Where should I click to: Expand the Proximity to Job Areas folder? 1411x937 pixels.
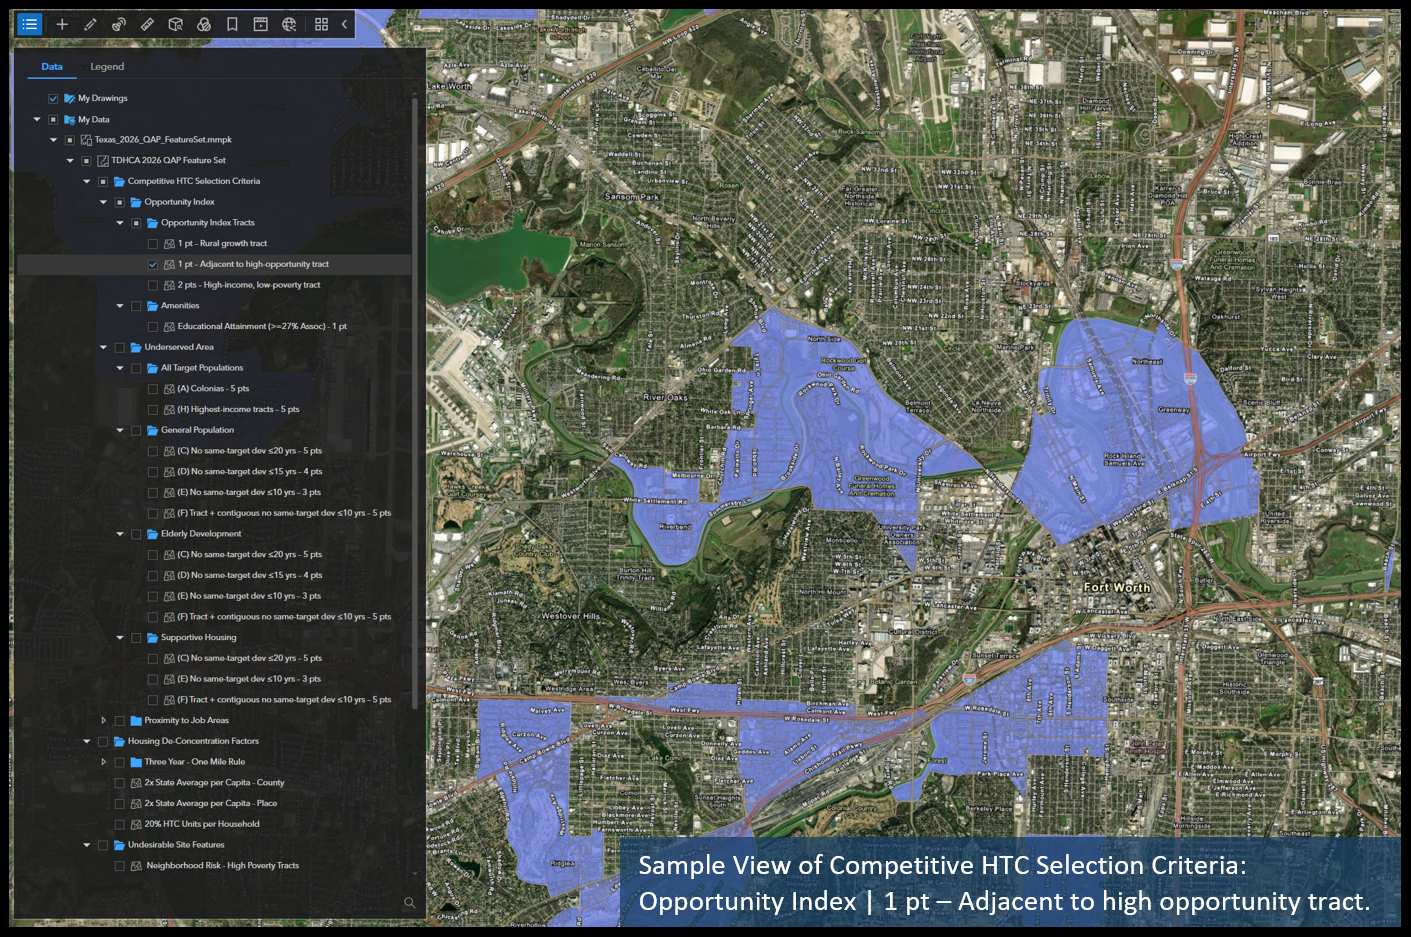click(x=103, y=720)
